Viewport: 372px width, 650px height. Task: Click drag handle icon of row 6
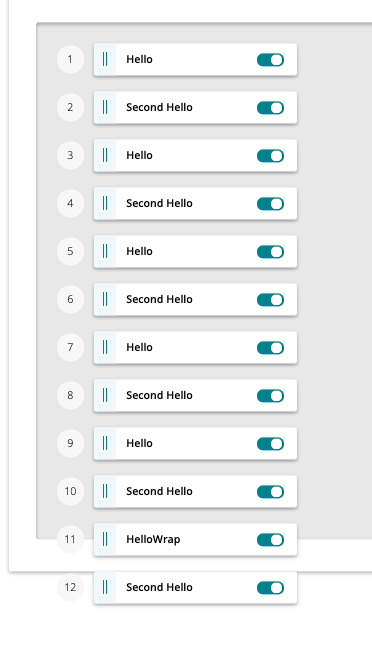pos(105,299)
